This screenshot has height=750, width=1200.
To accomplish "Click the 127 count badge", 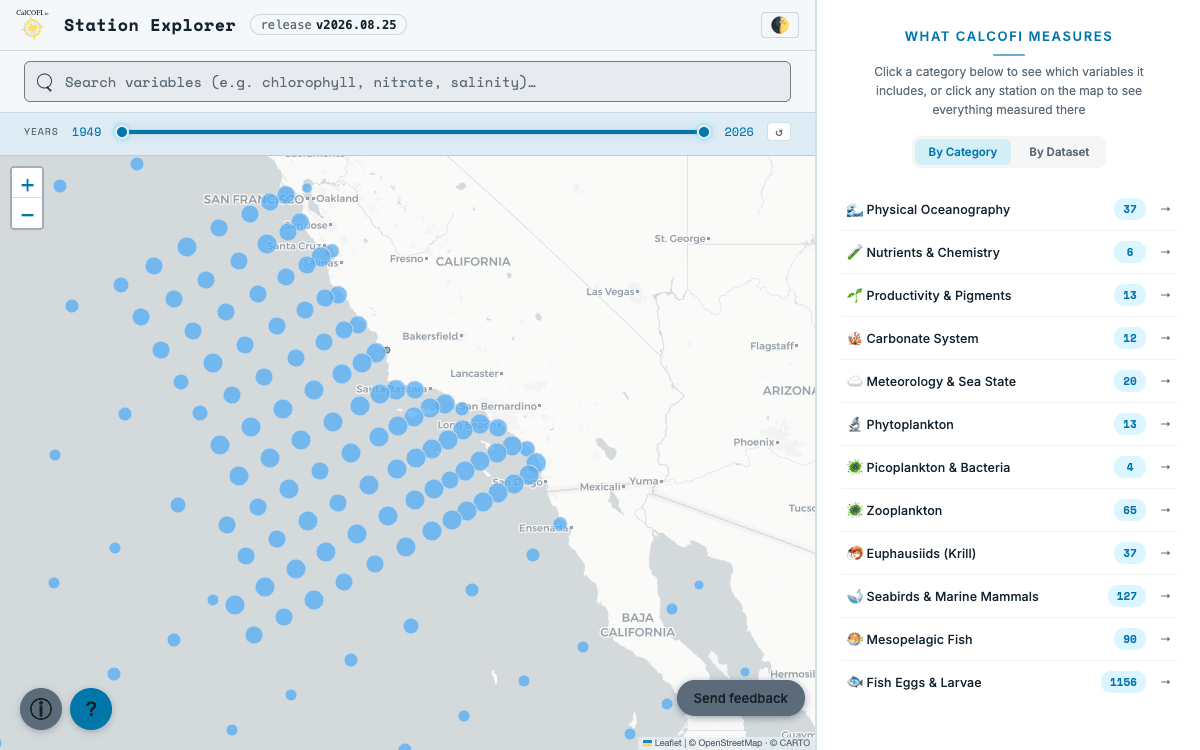I will pyautogui.click(x=1127, y=596).
